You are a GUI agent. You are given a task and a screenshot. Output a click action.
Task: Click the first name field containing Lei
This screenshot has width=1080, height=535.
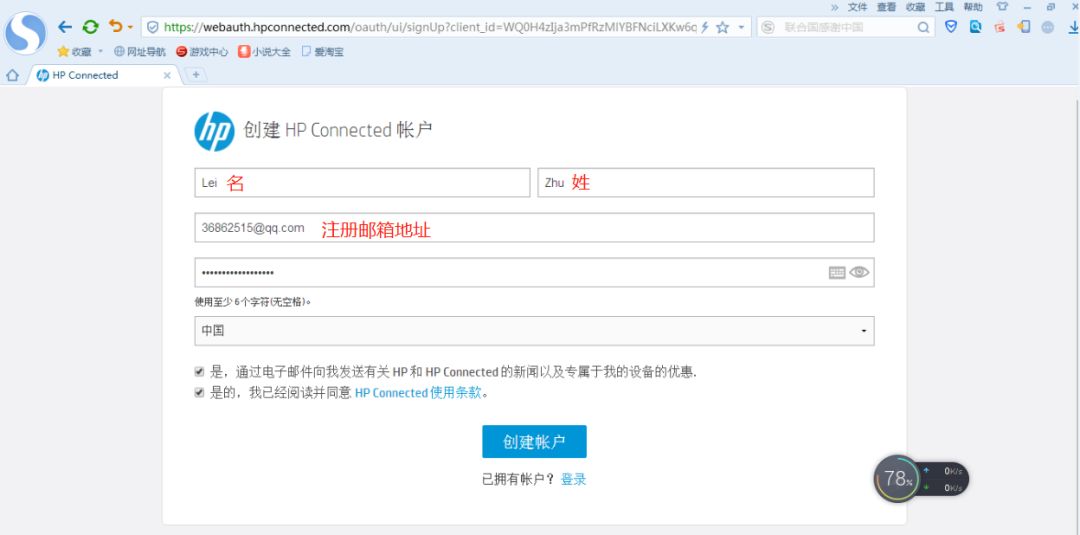tap(362, 182)
